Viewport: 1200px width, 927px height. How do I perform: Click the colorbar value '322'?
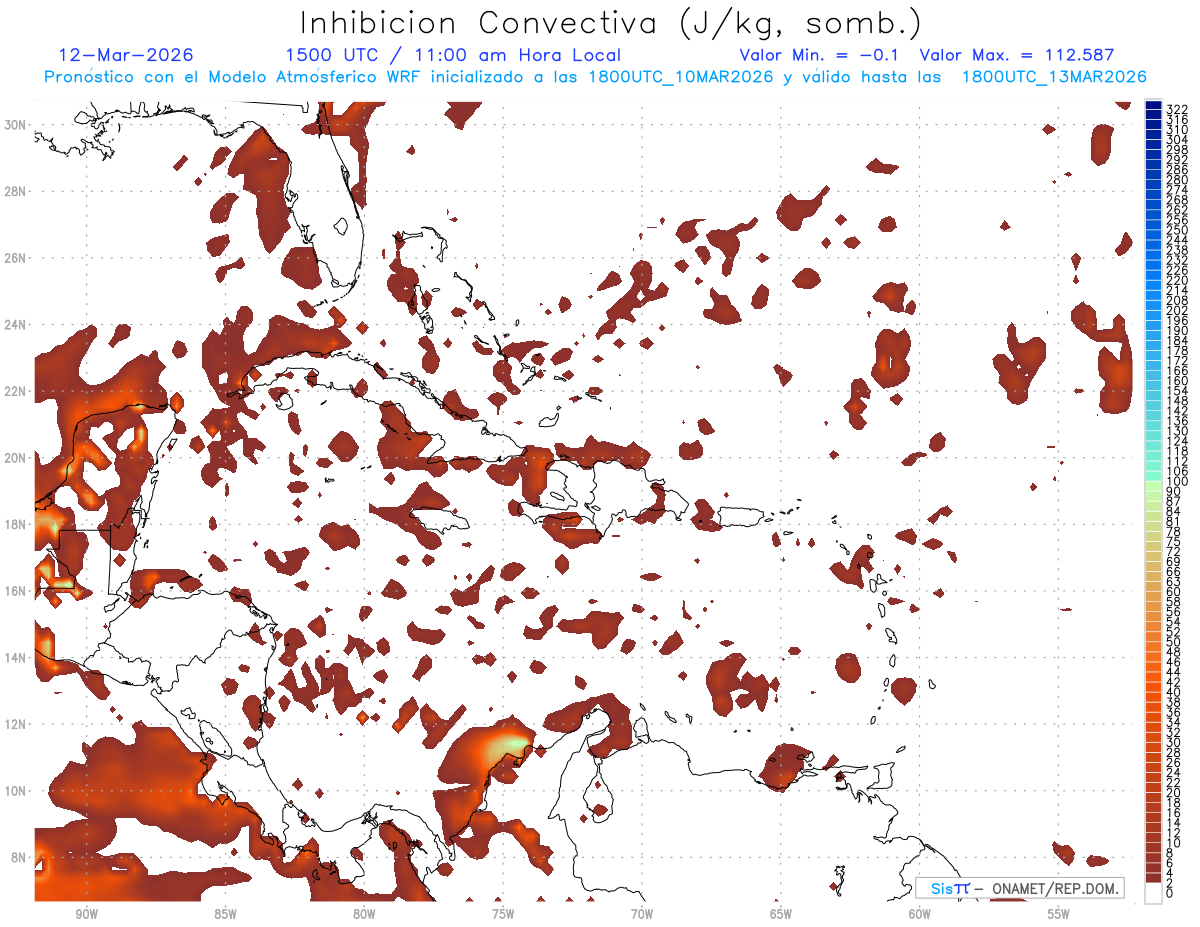1177,109
